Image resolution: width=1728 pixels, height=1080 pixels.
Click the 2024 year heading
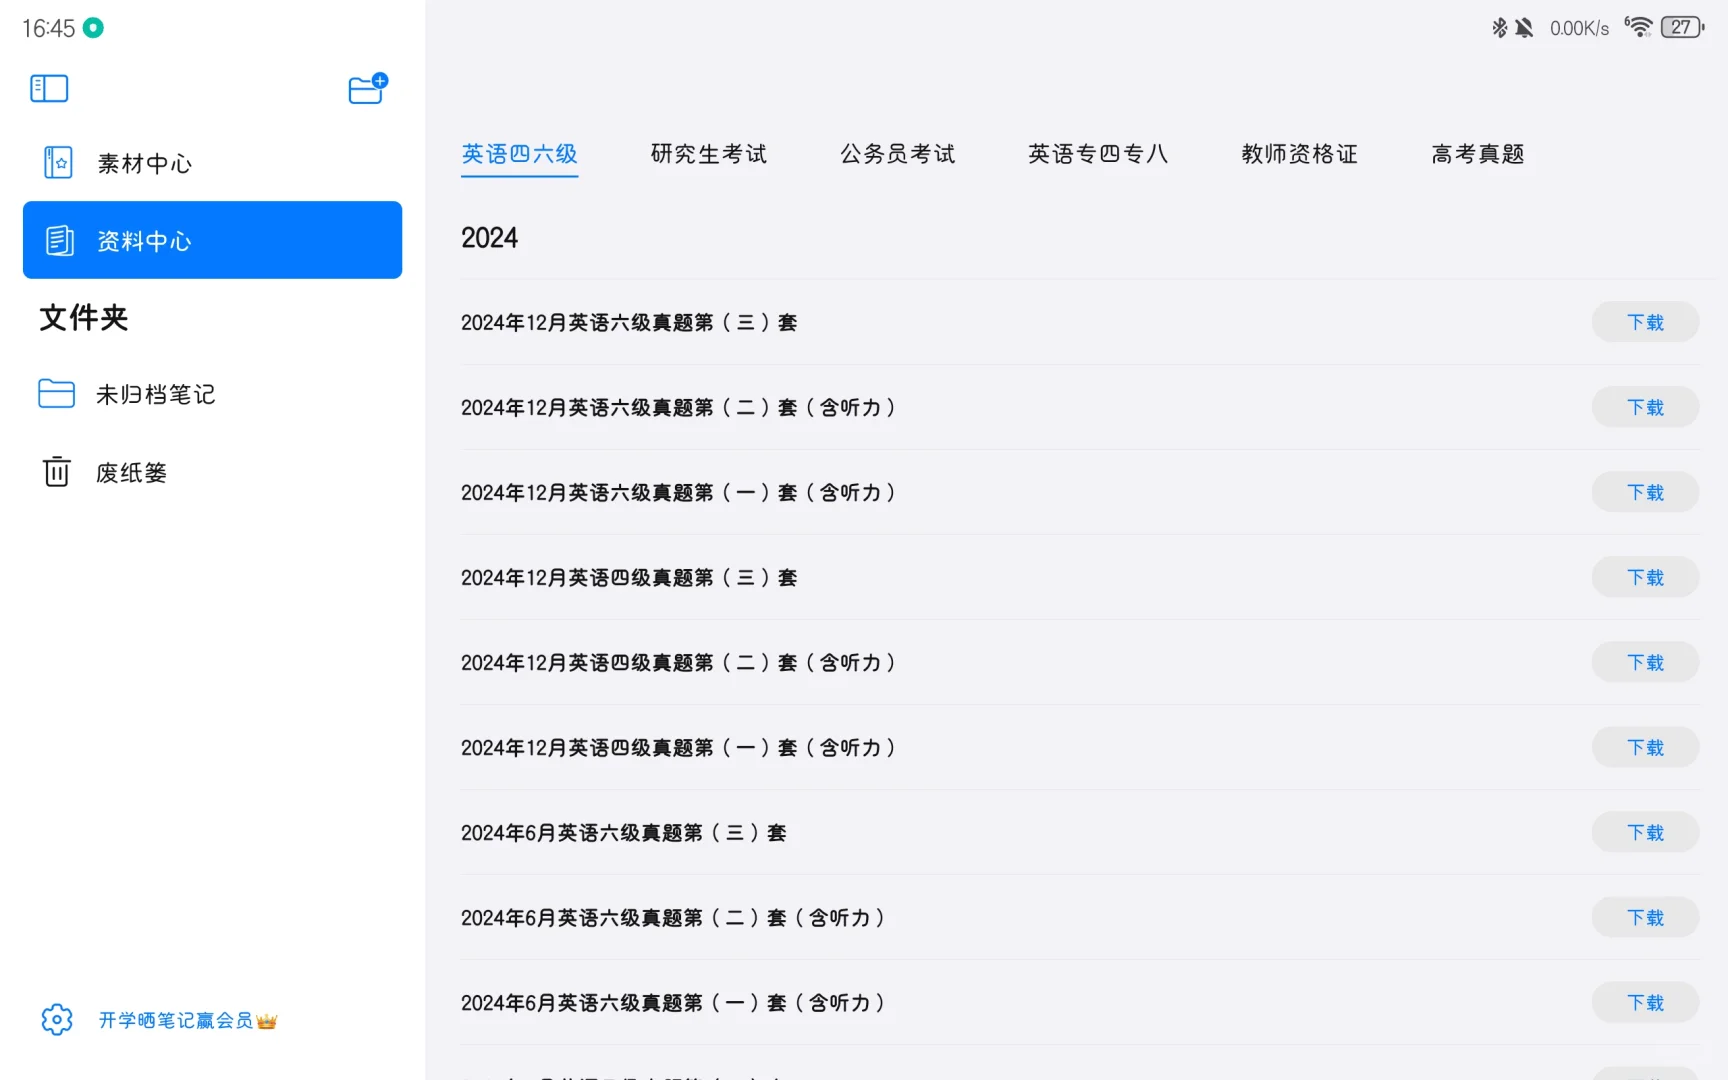click(x=489, y=237)
